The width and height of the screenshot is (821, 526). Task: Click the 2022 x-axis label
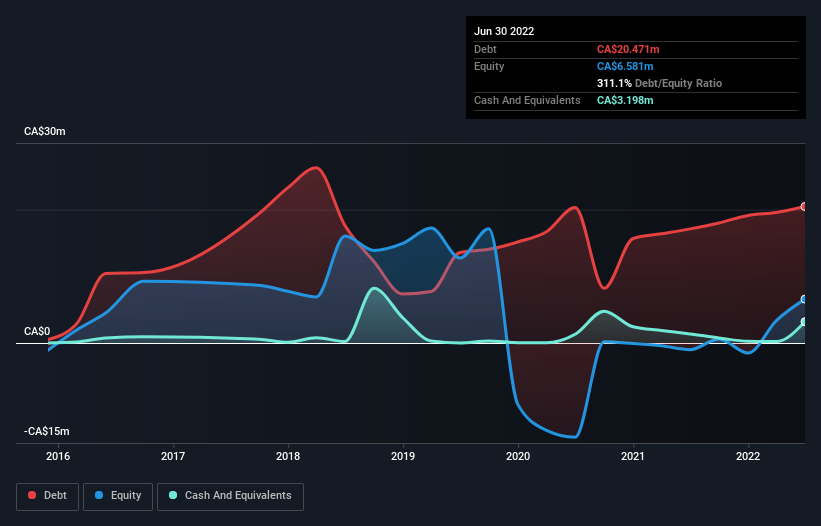coord(748,456)
